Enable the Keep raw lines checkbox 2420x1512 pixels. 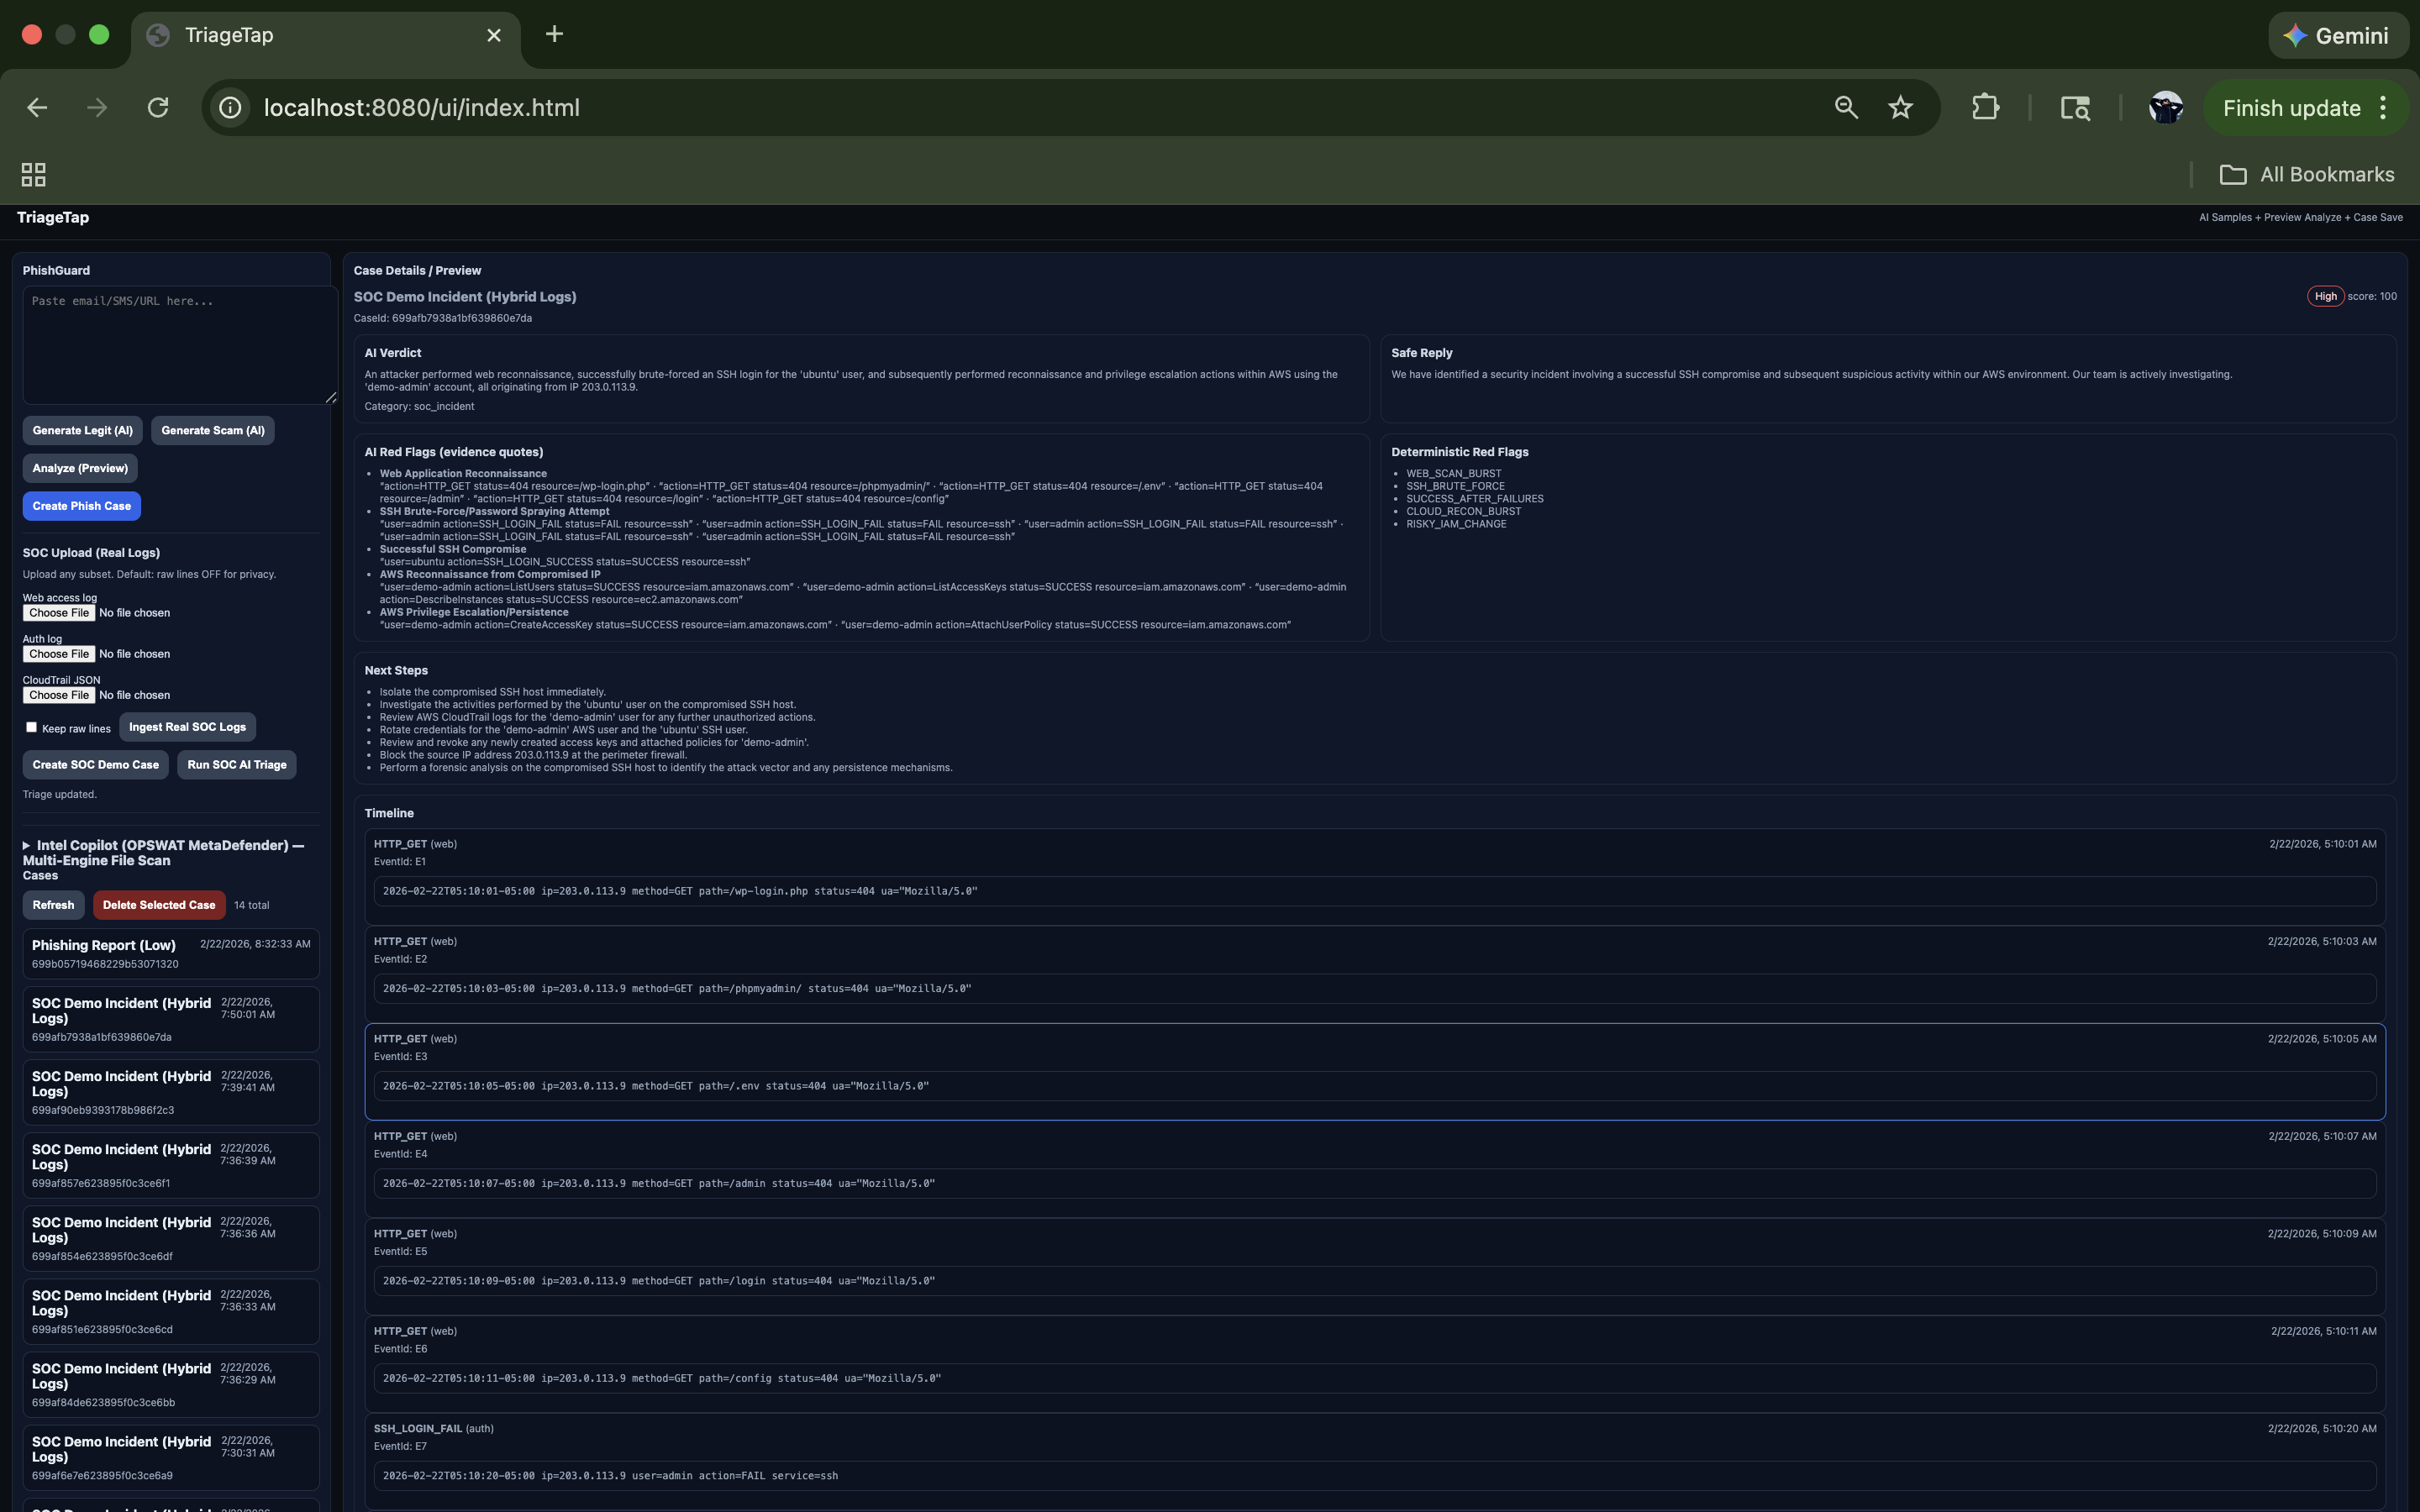coord(31,727)
